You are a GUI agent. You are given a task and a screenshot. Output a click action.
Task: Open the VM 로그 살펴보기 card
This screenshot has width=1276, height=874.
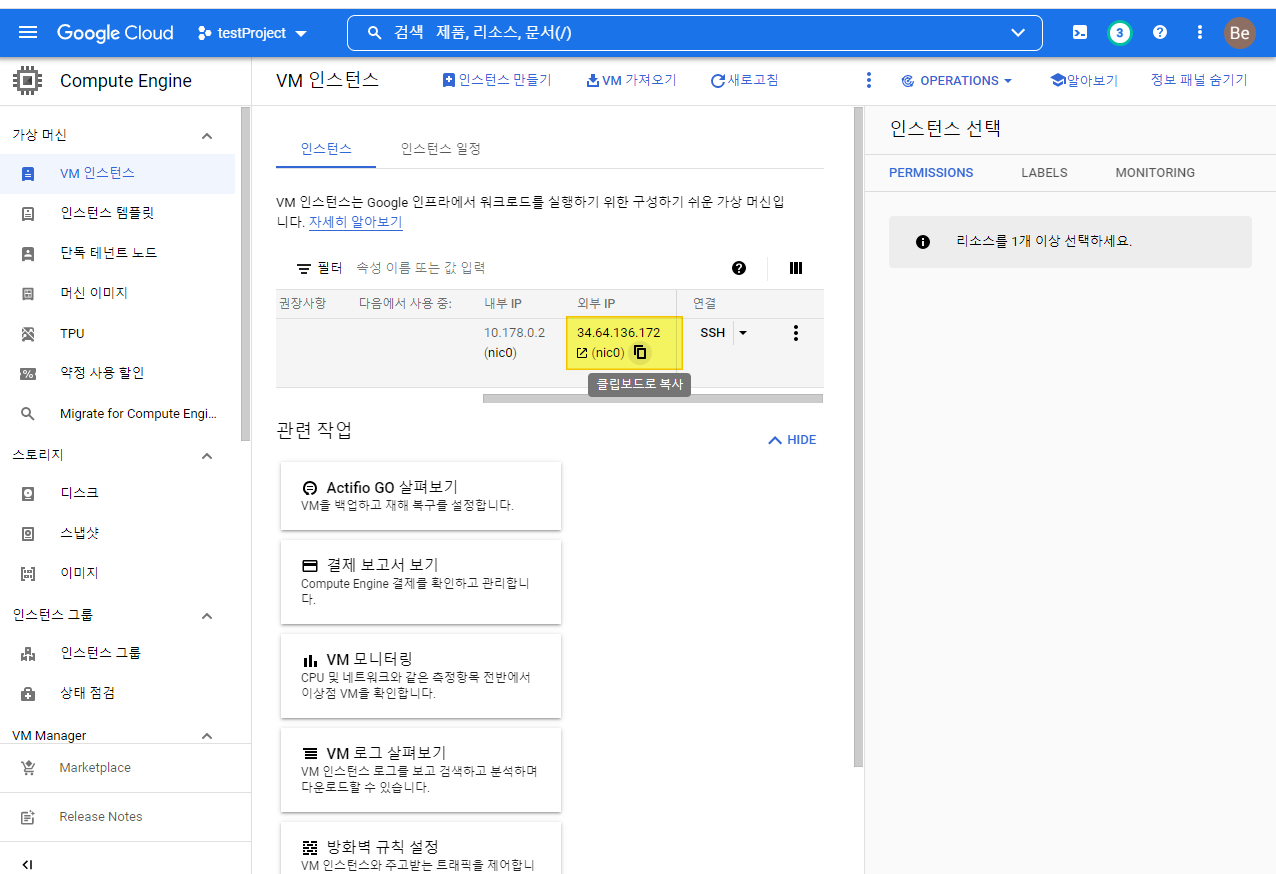[x=421, y=770]
